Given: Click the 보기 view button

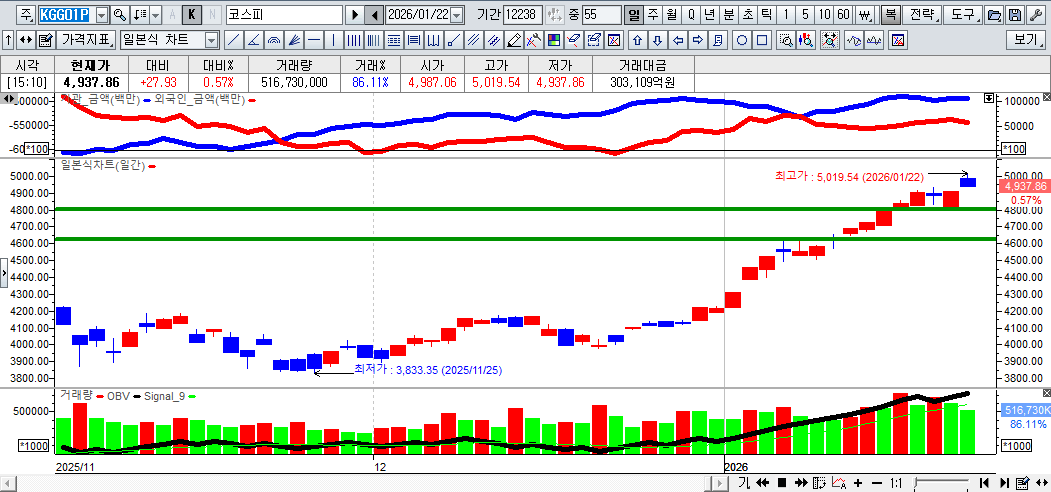Looking at the screenshot, I should 1024,40.
